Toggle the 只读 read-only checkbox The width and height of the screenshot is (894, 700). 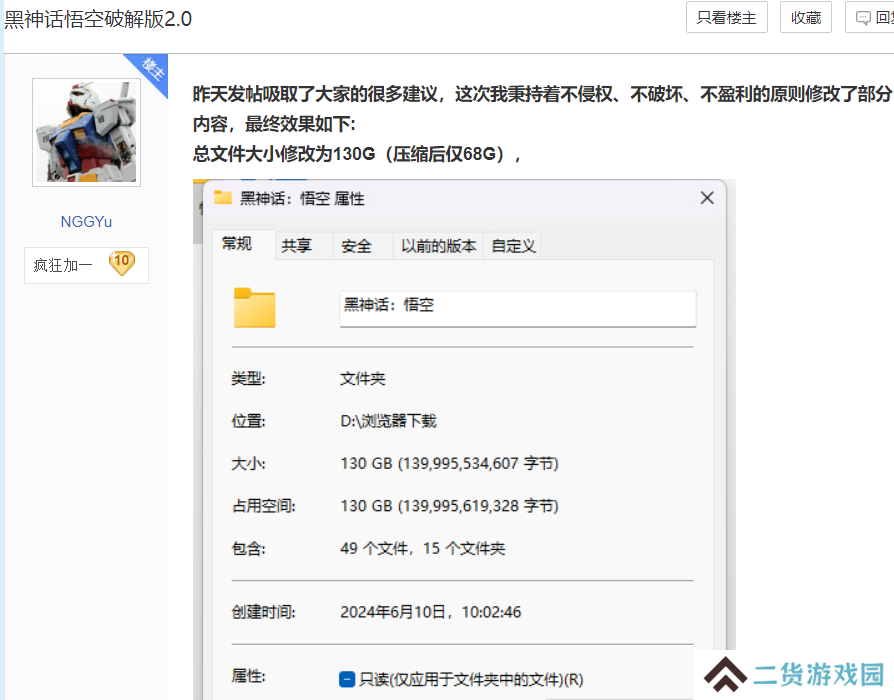[x=347, y=679]
